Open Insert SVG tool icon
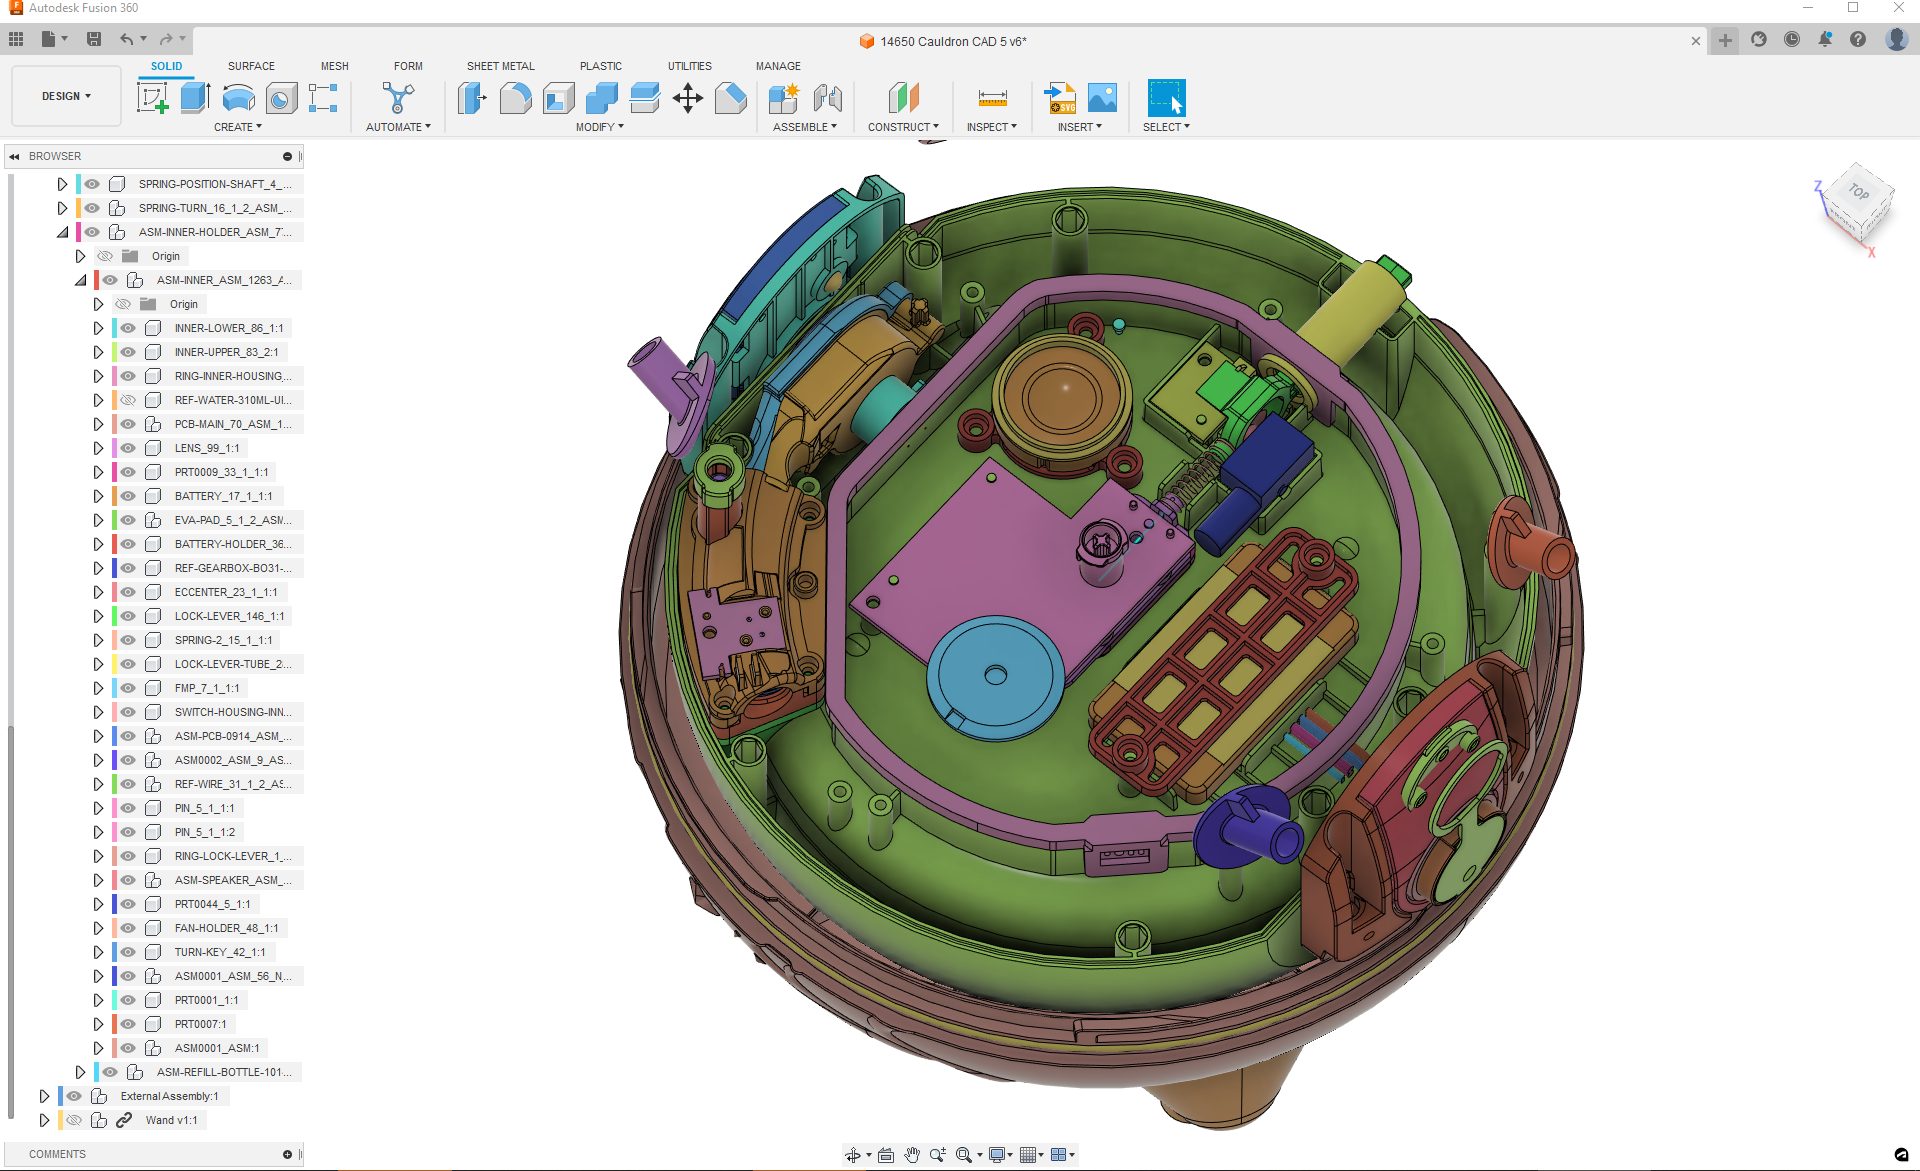This screenshot has width=1920, height=1171. click(x=1060, y=98)
